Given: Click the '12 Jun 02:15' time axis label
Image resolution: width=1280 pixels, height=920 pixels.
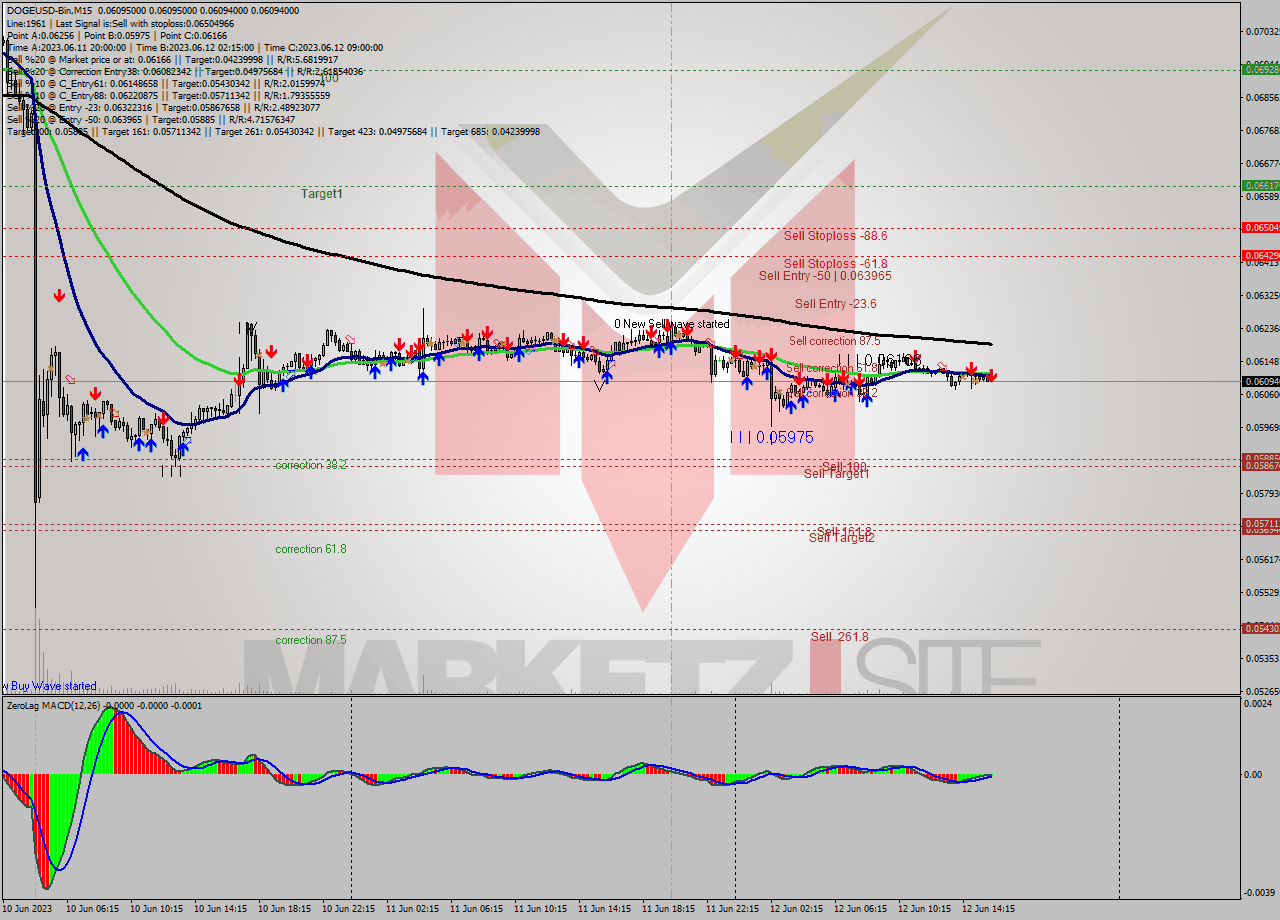Looking at the screenshot, I should 796,910.
